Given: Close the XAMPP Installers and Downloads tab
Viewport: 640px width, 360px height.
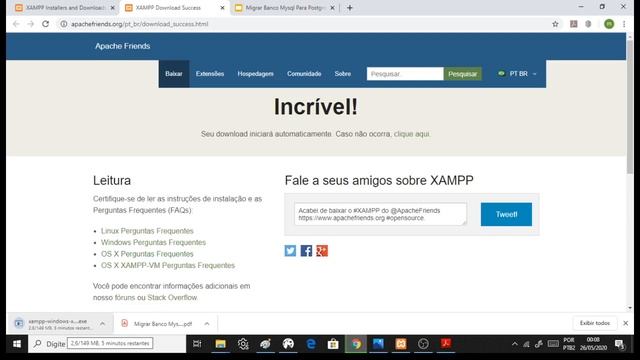Looking at the screenshot, I should tap(113, 8).
